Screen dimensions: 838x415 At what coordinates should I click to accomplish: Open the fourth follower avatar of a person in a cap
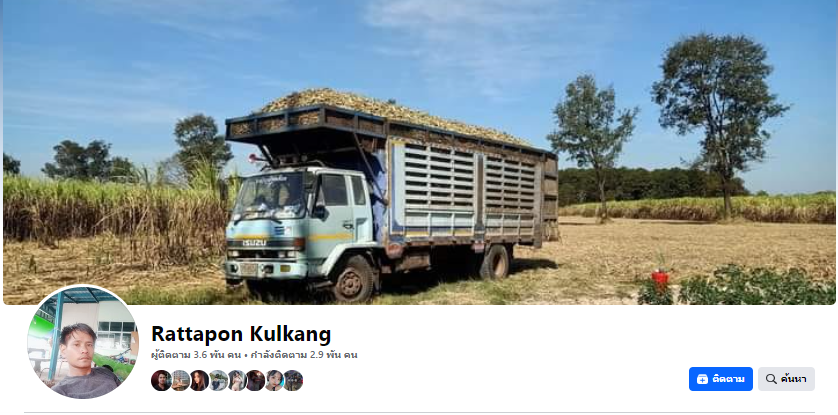(x=218, y=381)
